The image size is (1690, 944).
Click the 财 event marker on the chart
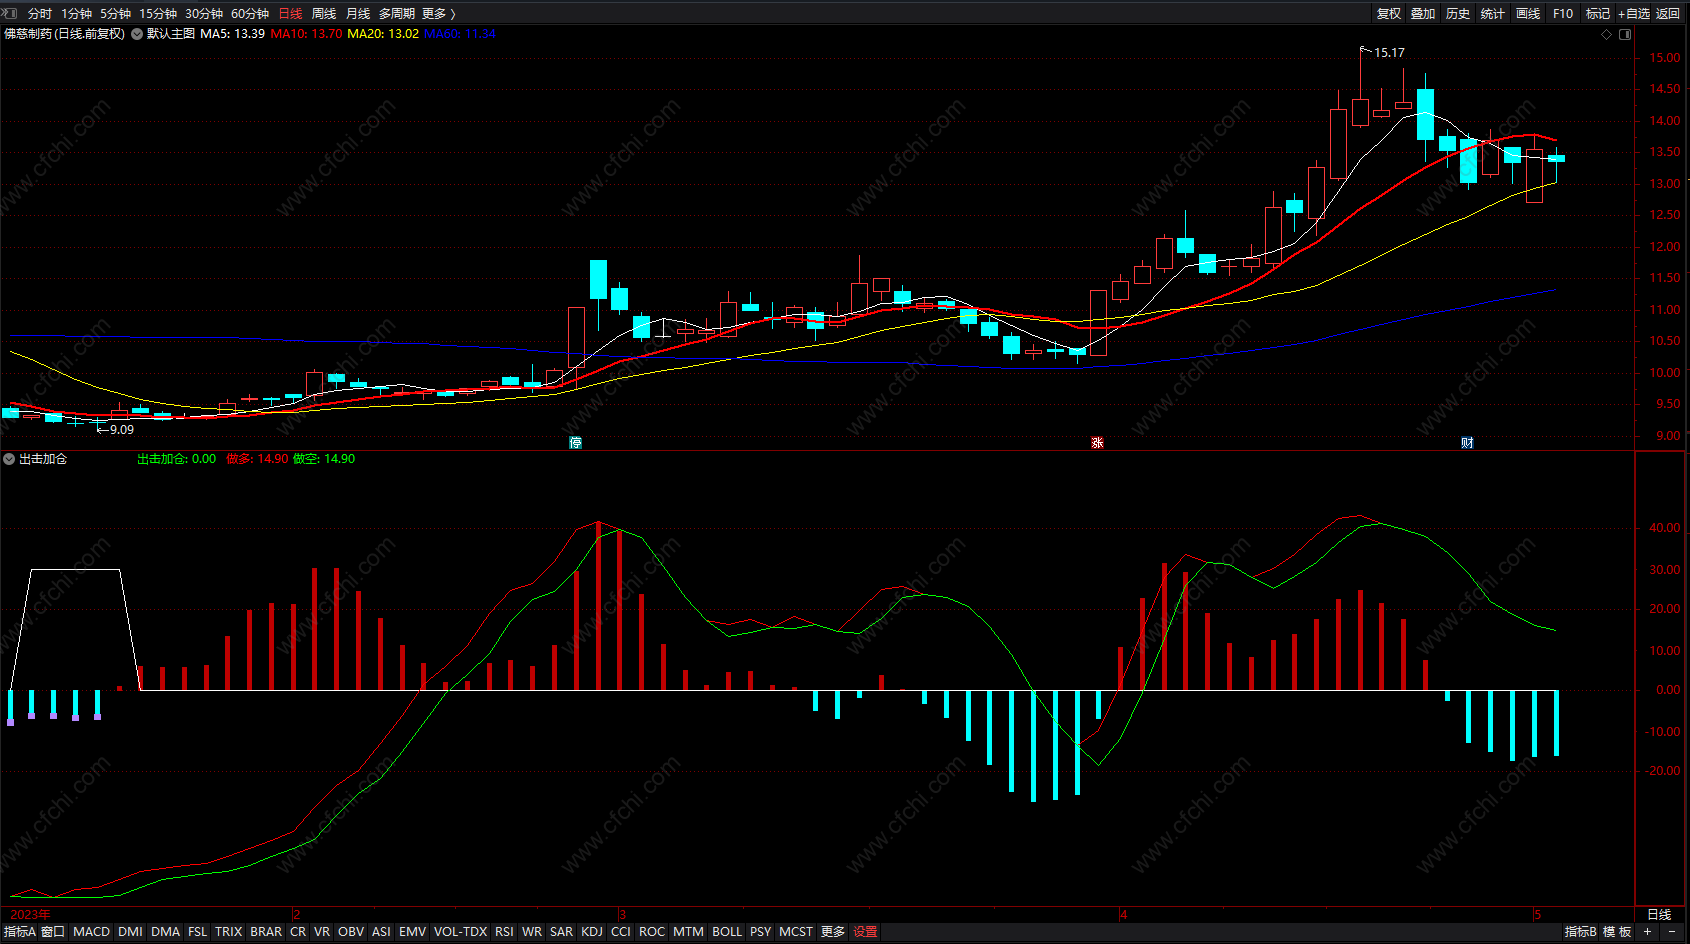pos(1467,442)
